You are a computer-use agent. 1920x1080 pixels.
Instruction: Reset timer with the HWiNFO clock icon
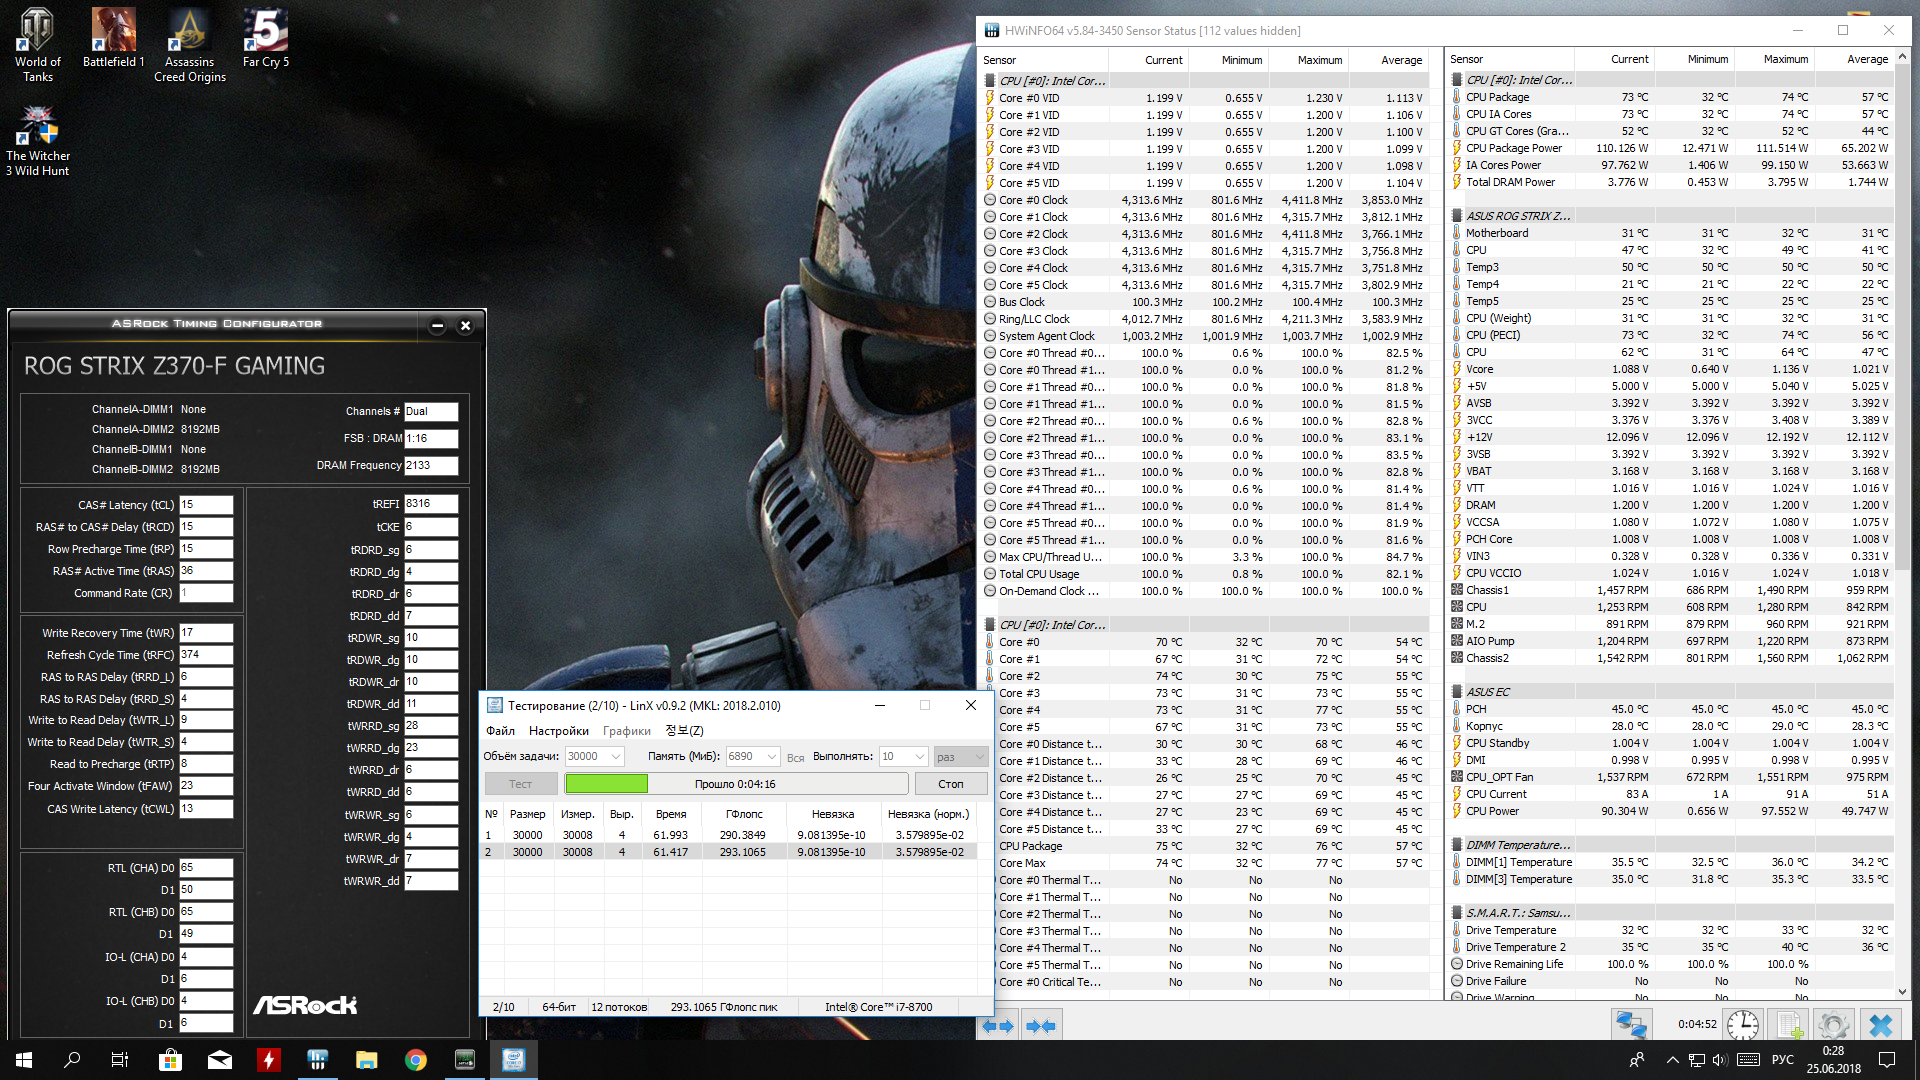(x=1743, y=1024)
